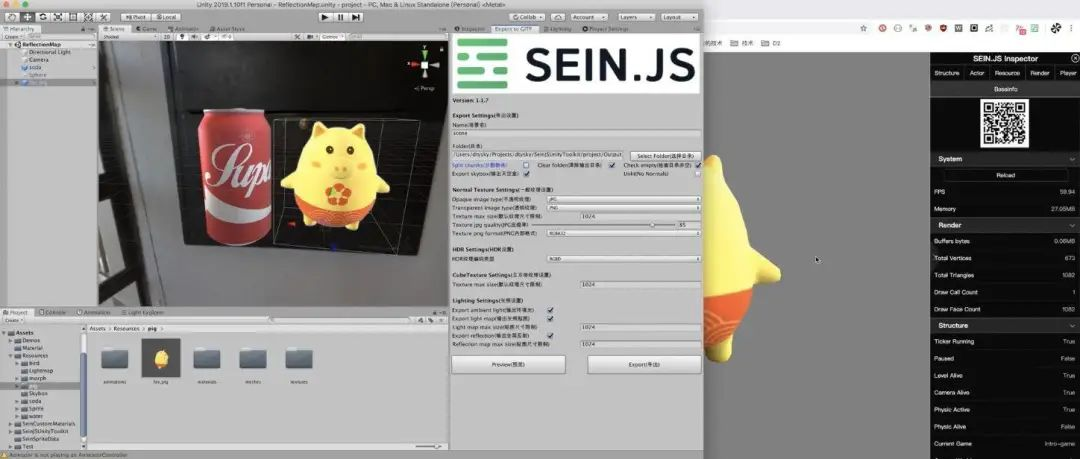Image resolution: width=1080 pixels, height=459 pixels.
Task: Toggle Export ambient light checkbox
Action: pos(550,310)
